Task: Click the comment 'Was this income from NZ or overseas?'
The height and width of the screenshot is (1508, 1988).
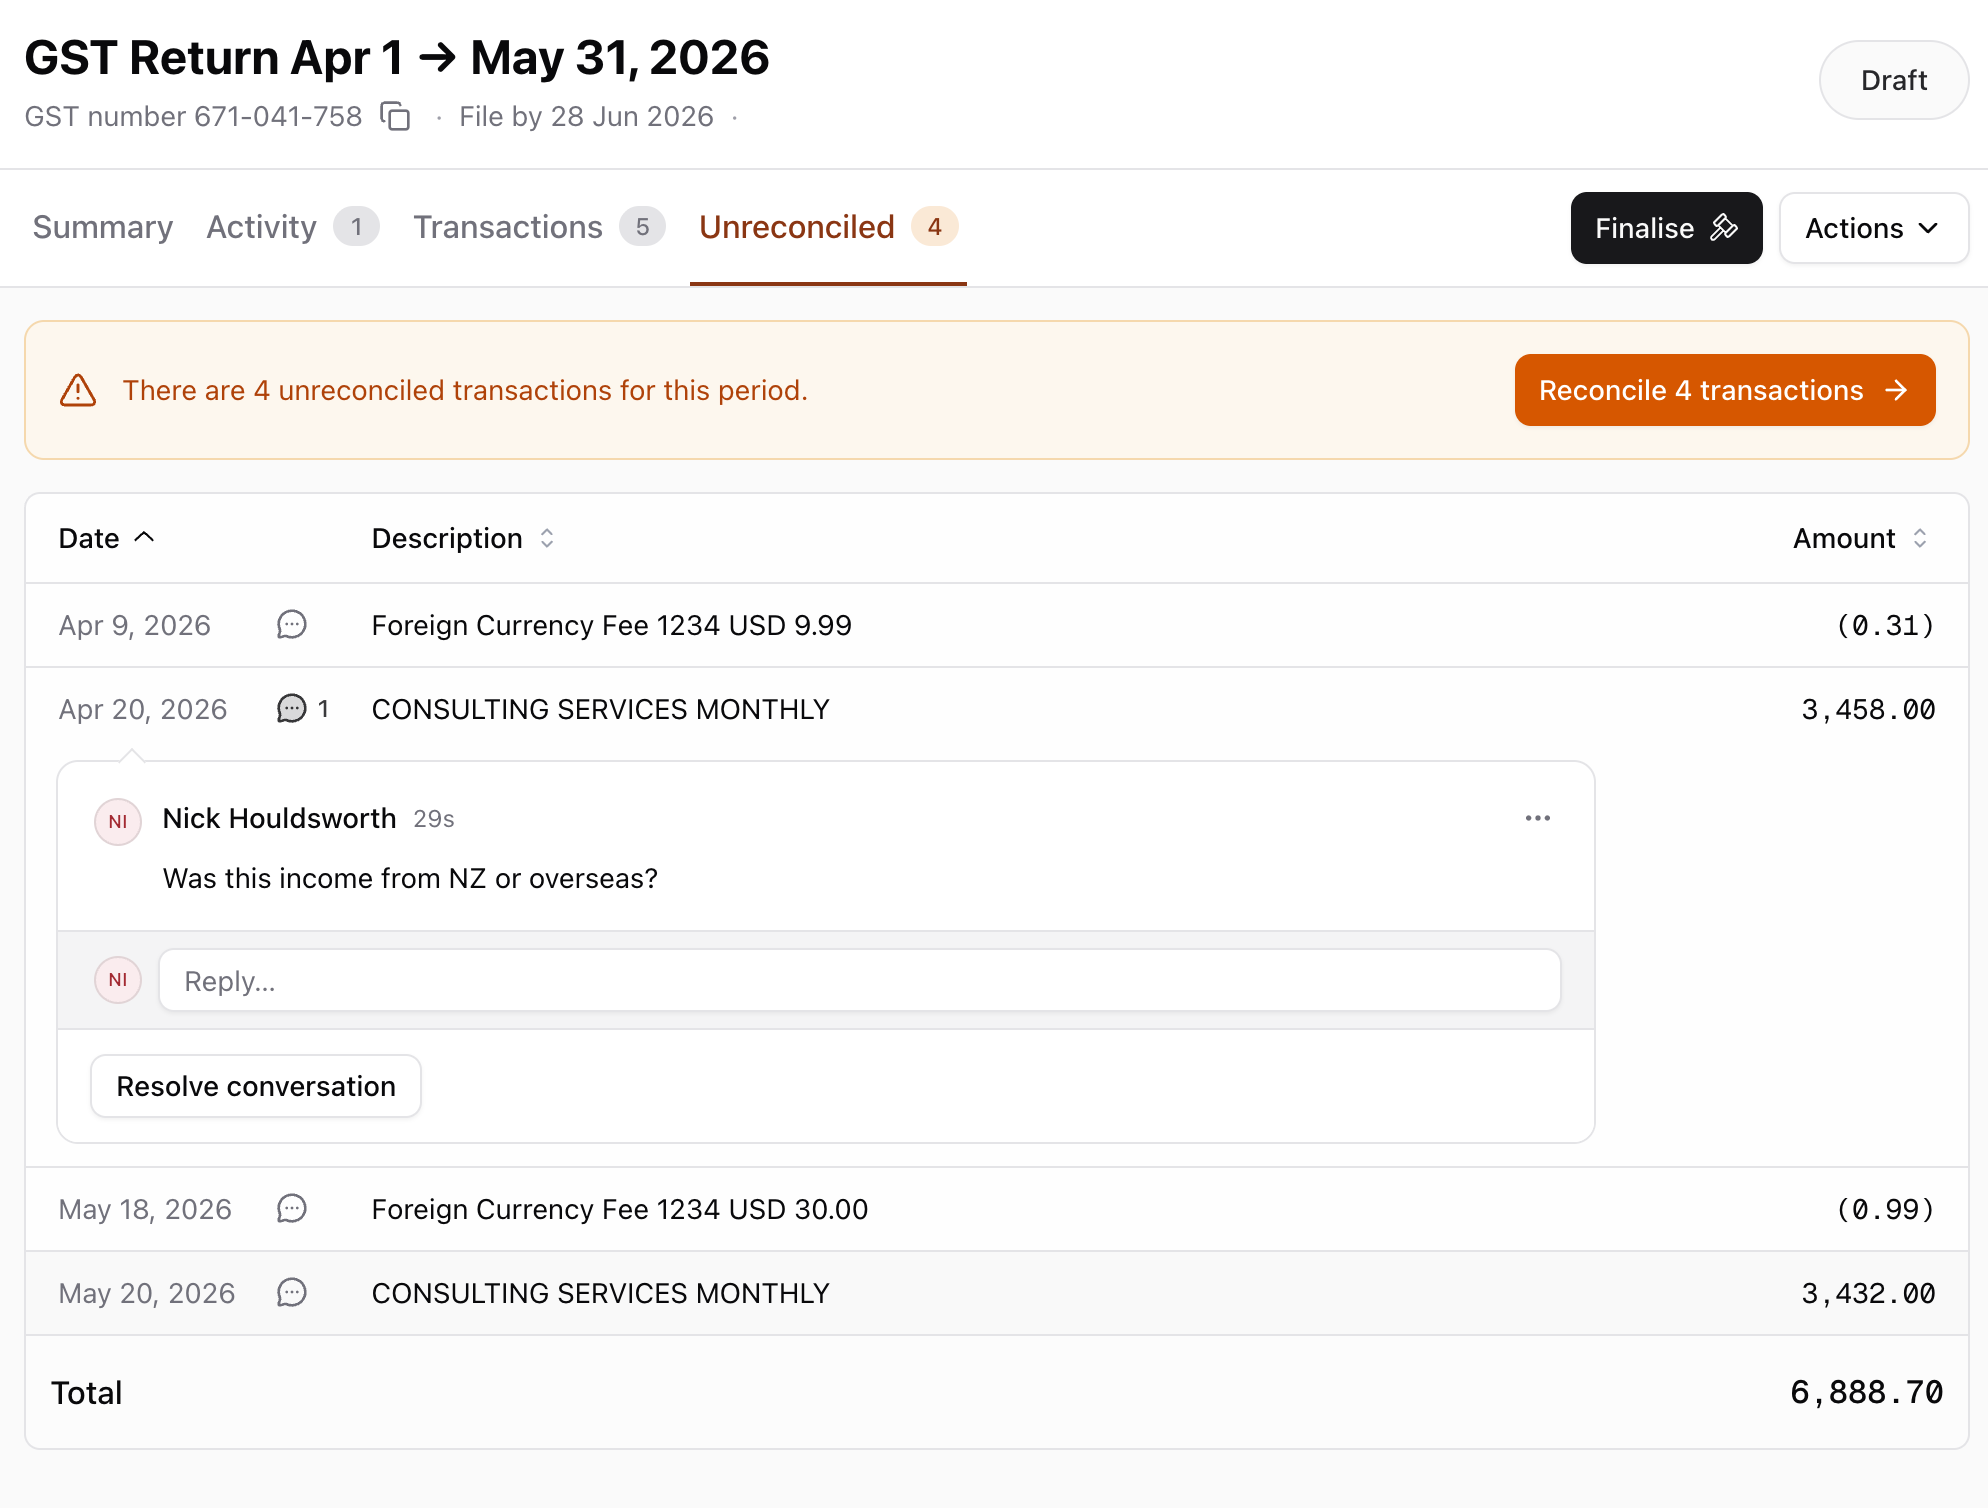Action: click(x=410, y=878)
